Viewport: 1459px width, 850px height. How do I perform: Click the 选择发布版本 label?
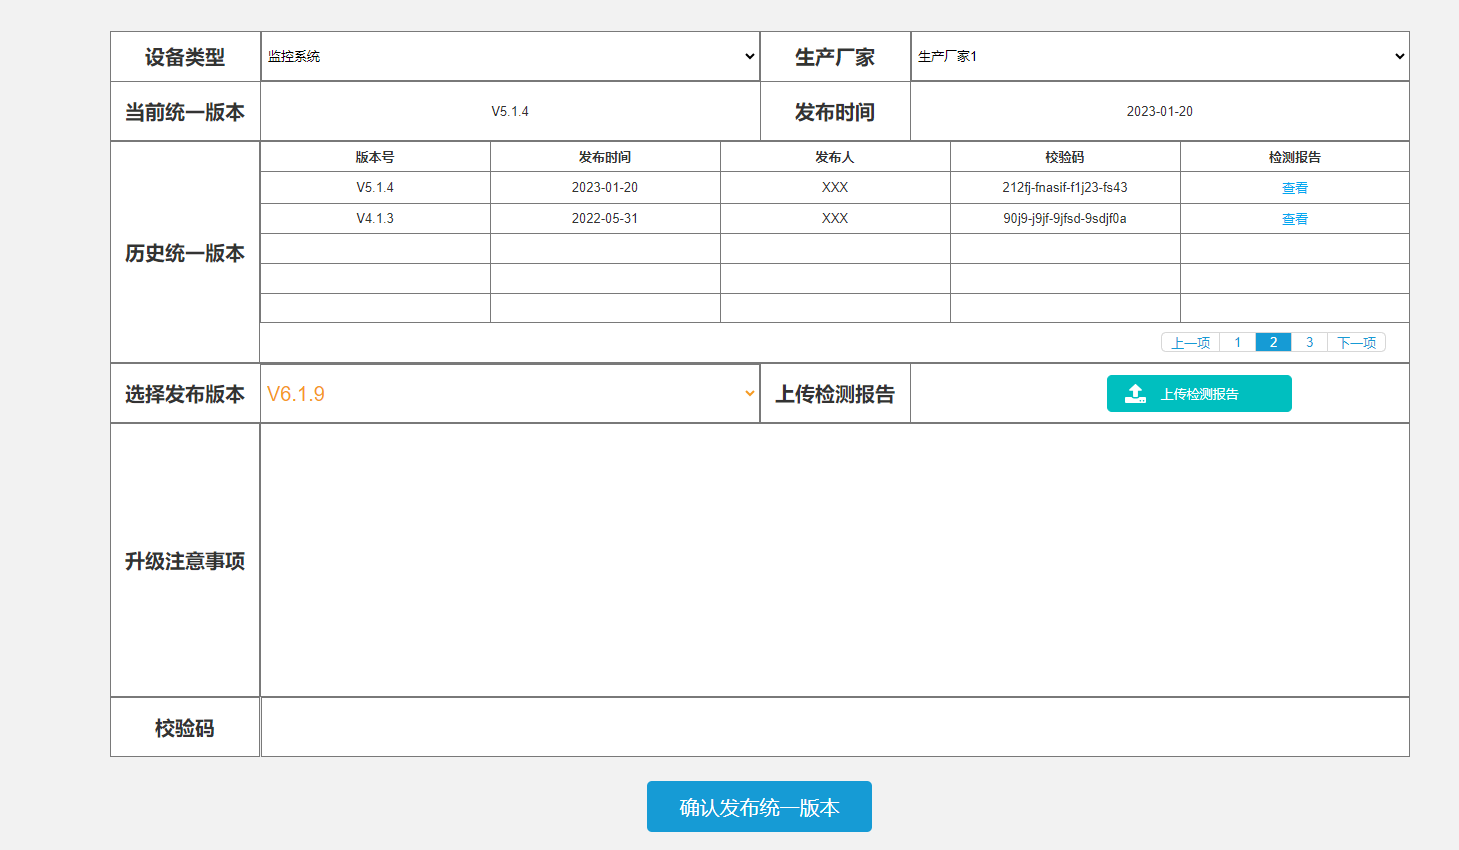pos(185,394)
